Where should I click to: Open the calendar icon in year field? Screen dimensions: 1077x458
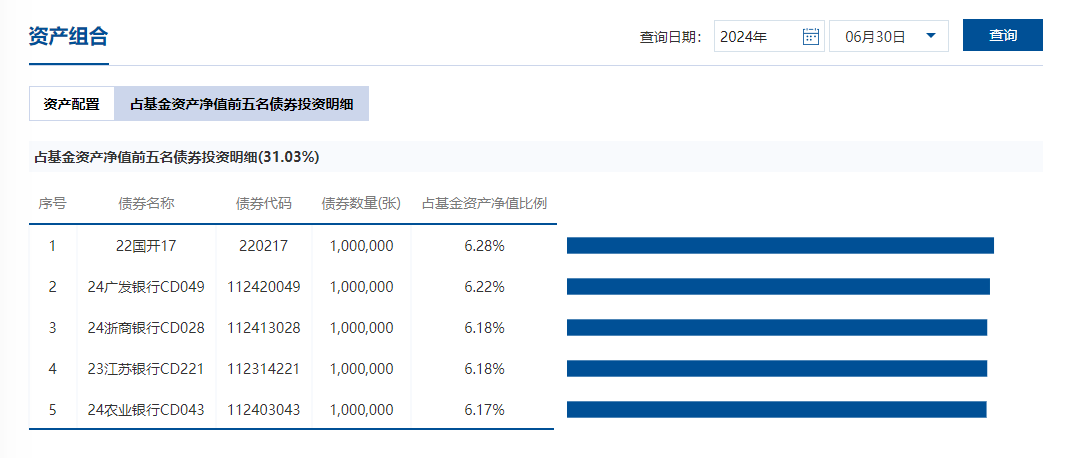pos(811,36)
